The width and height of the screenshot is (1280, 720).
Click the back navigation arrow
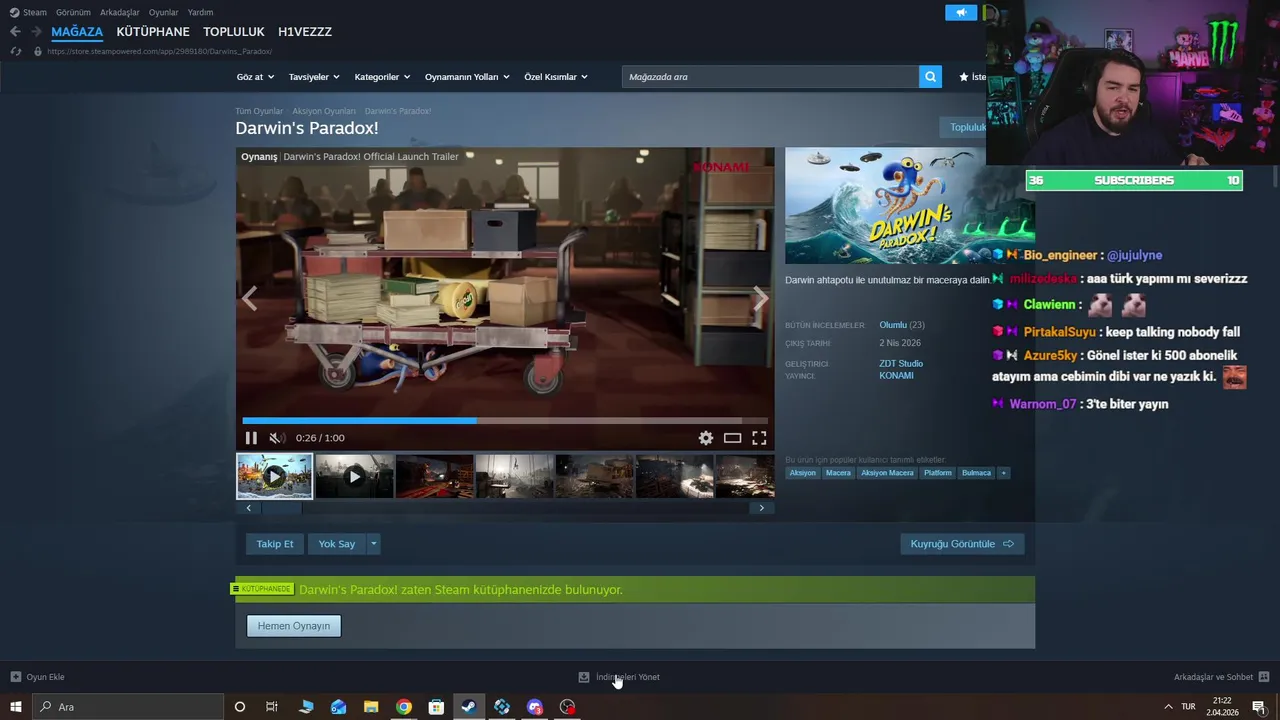pyautogui.click(x=15, y=32)
